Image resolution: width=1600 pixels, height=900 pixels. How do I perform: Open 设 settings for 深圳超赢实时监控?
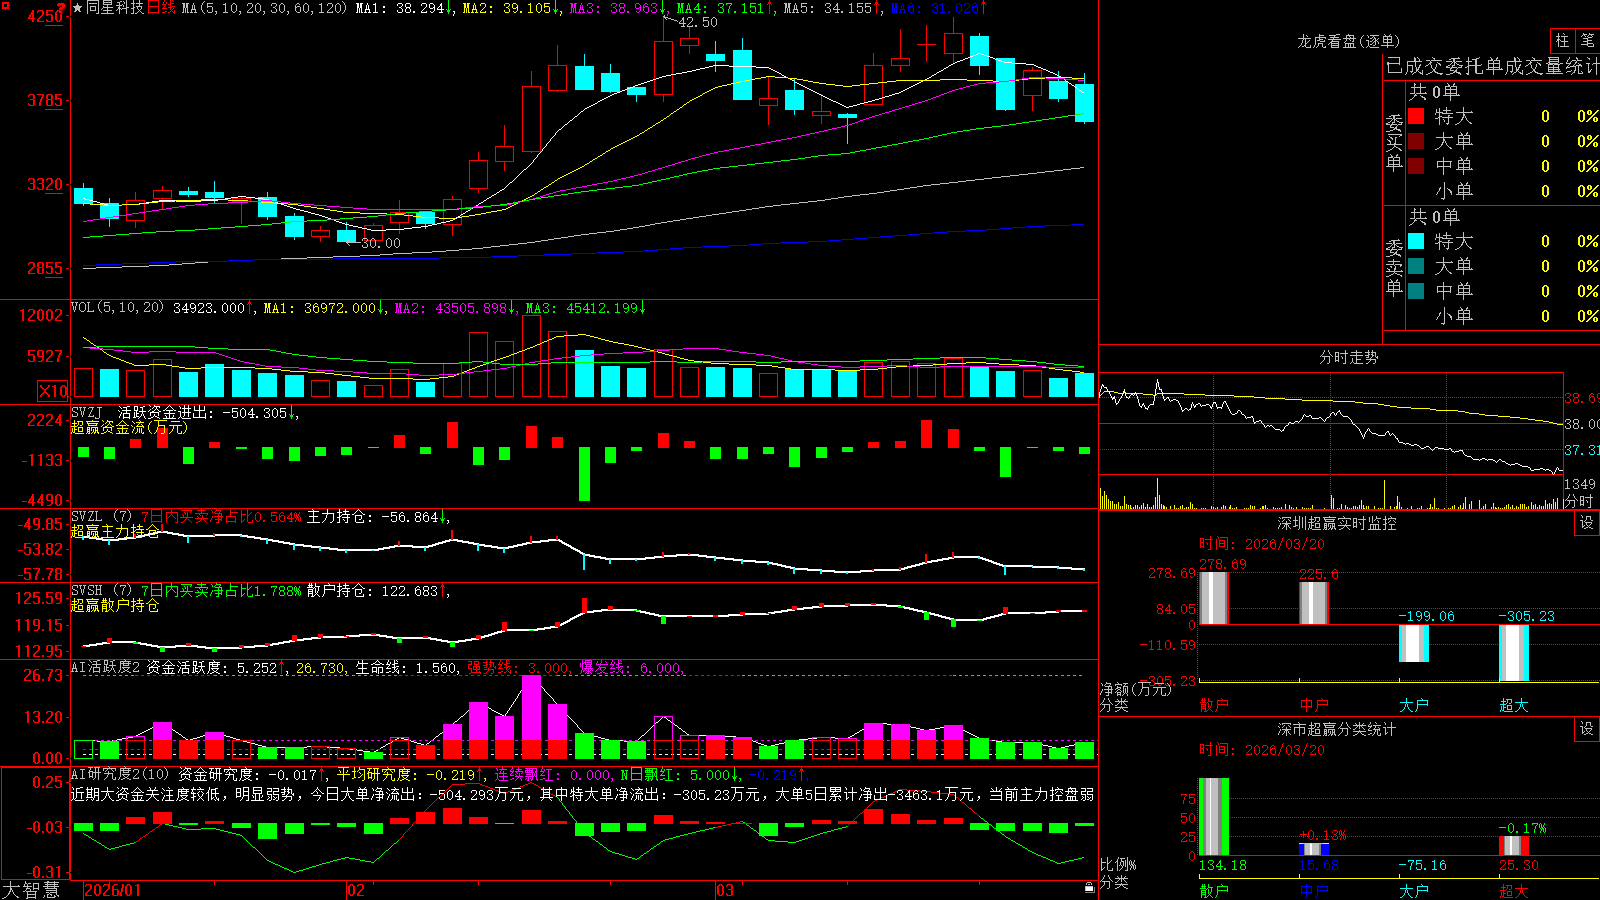coord(1587,523)
